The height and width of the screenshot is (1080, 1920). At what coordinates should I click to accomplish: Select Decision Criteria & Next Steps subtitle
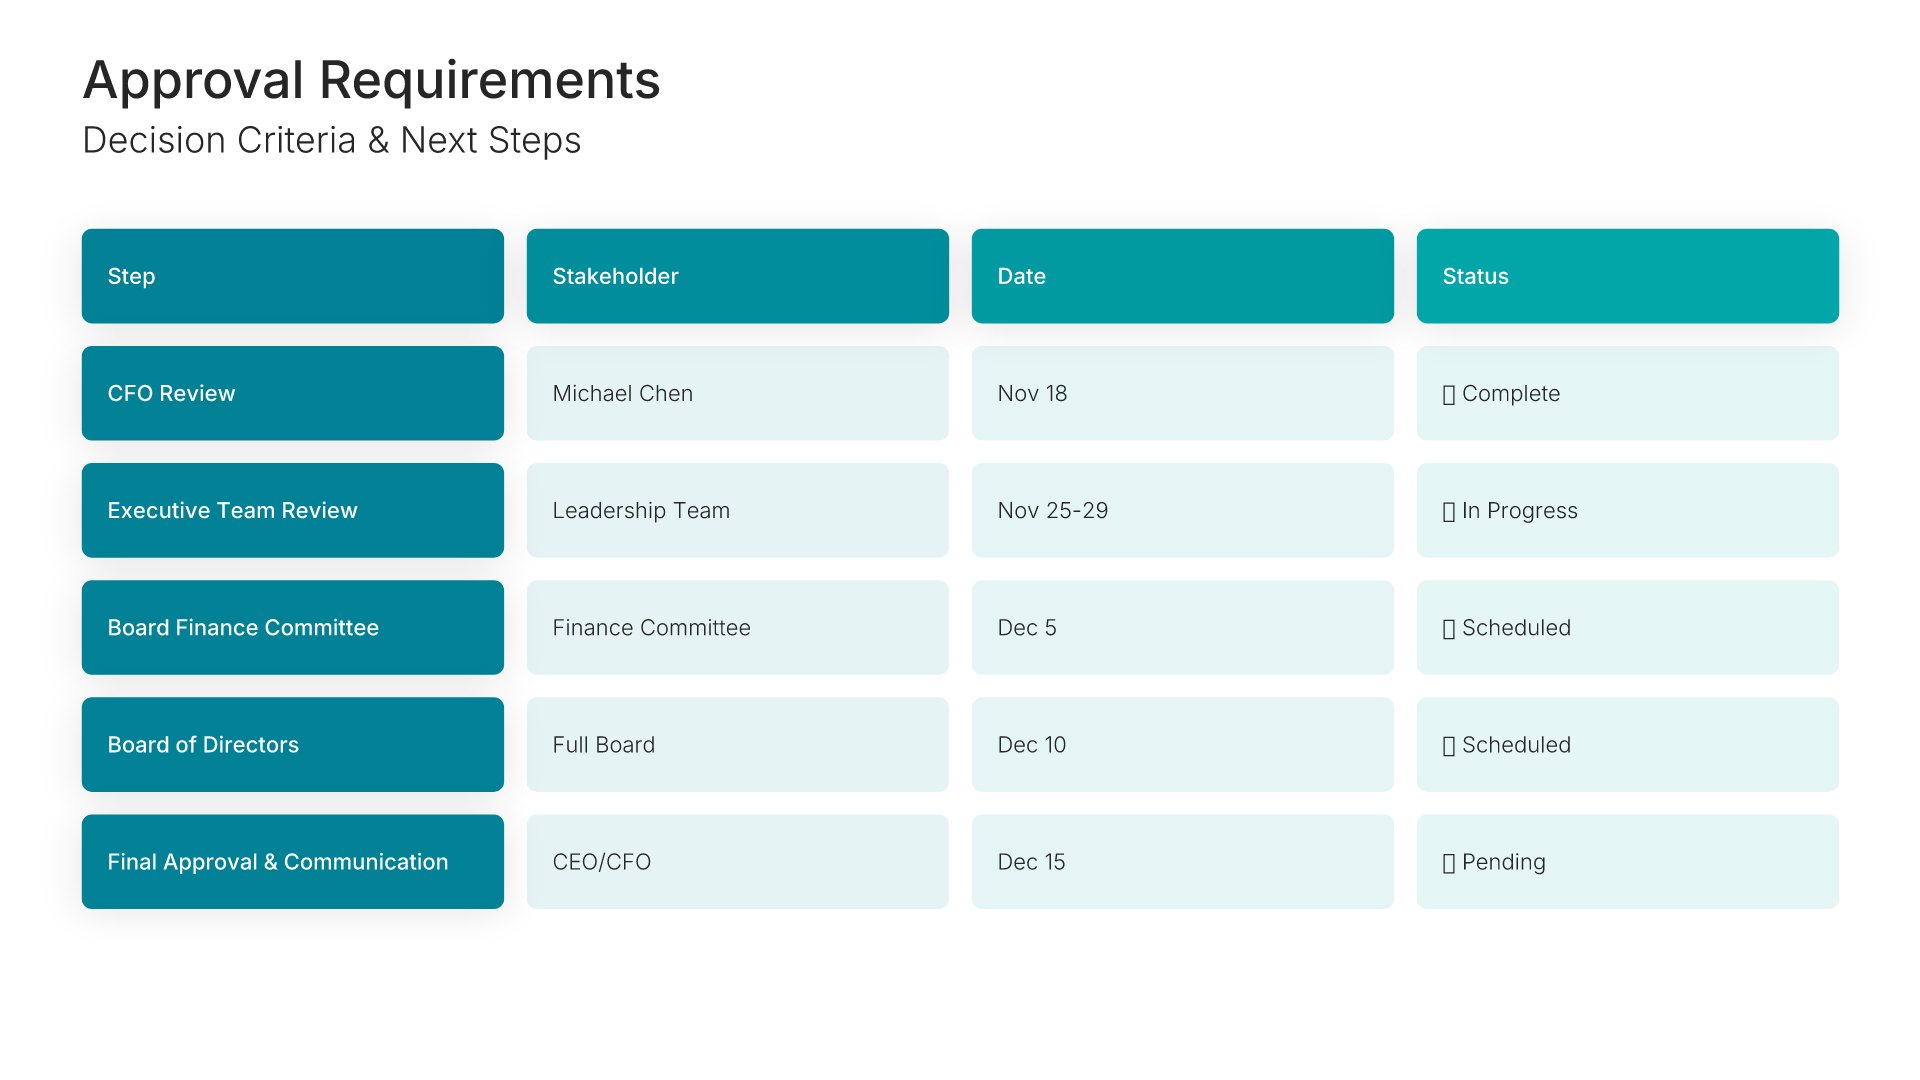coord(331,140)
